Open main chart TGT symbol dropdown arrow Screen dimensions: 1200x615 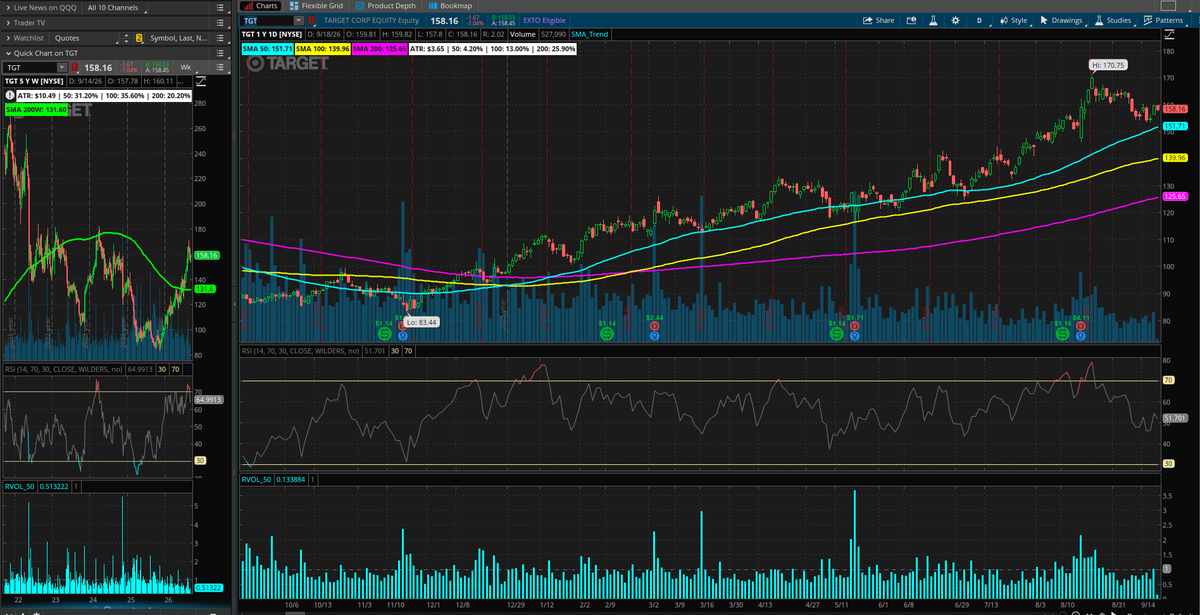point(298,21)
